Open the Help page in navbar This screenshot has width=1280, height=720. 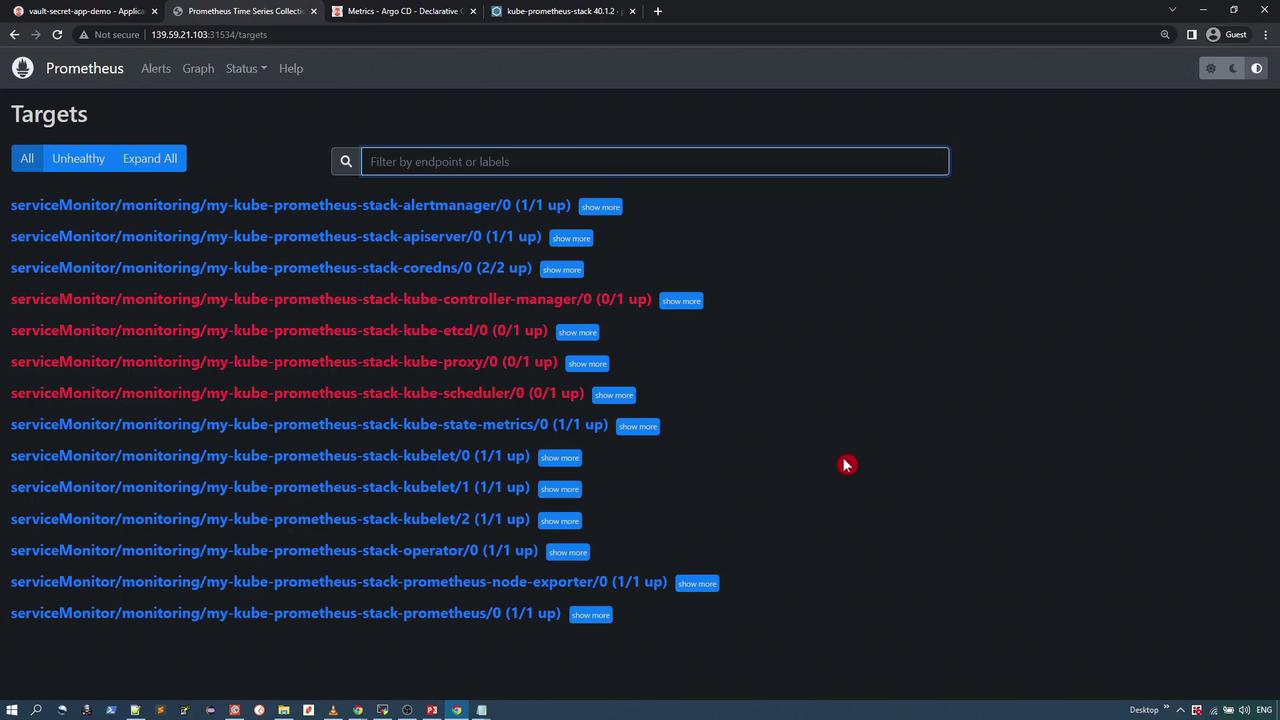291,68
